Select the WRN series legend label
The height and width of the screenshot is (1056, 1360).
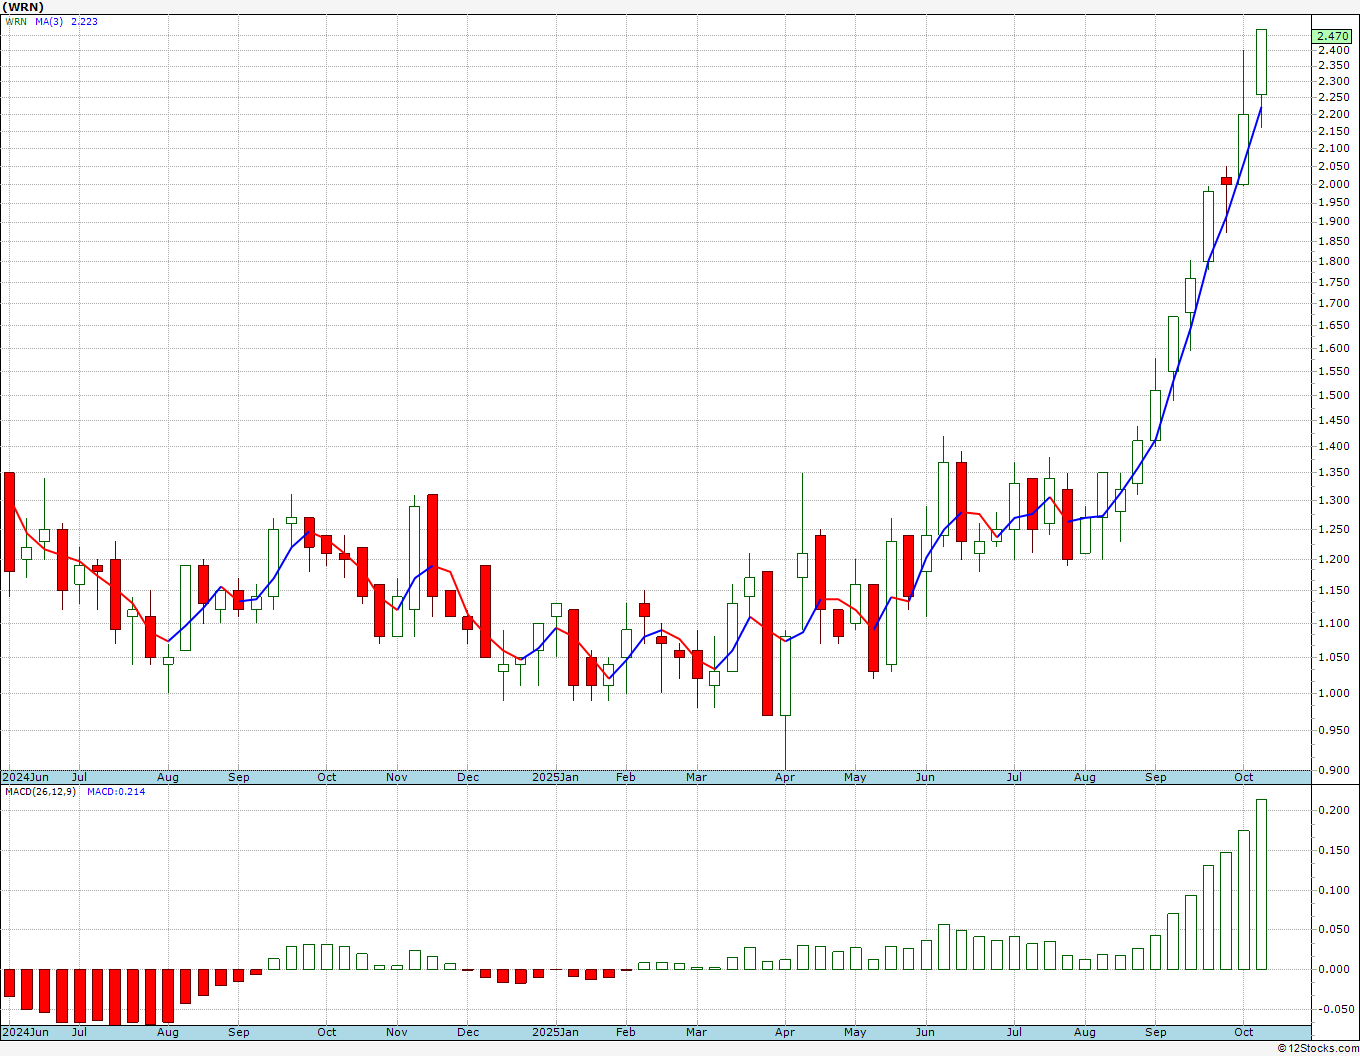16,21
